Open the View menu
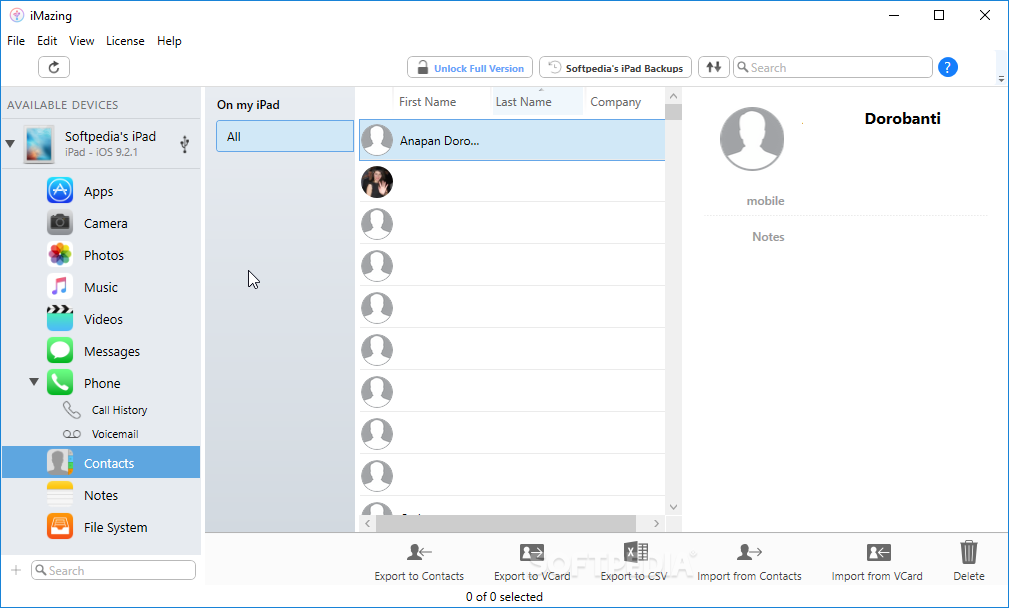Image resolution: width=1009 pixels, height=608 pixels. coord(82,41)
